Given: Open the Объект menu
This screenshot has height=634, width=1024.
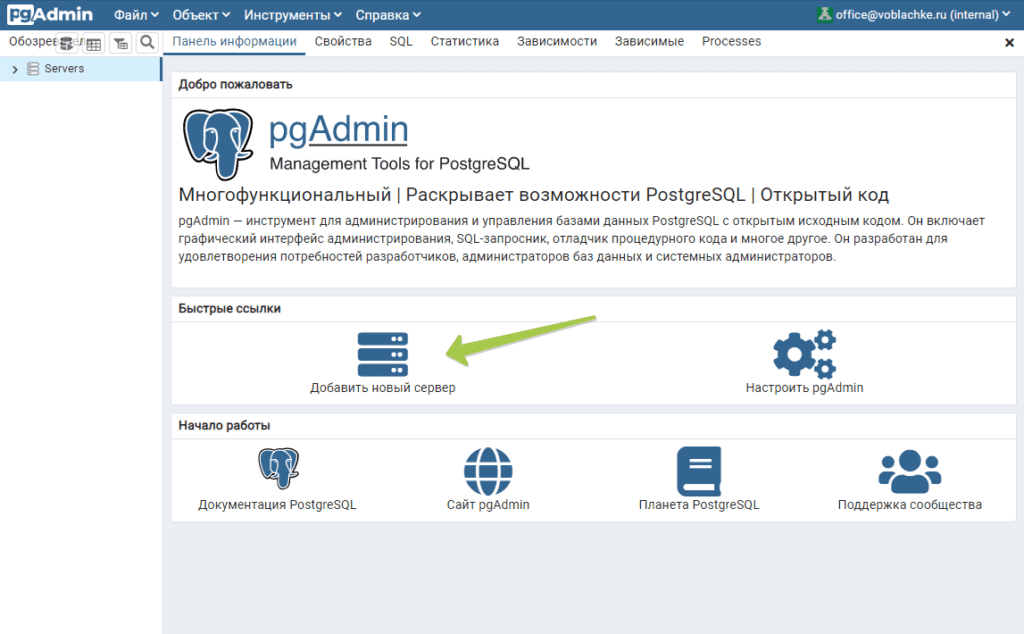Looking at the screenshot, I should coord(200,15).
